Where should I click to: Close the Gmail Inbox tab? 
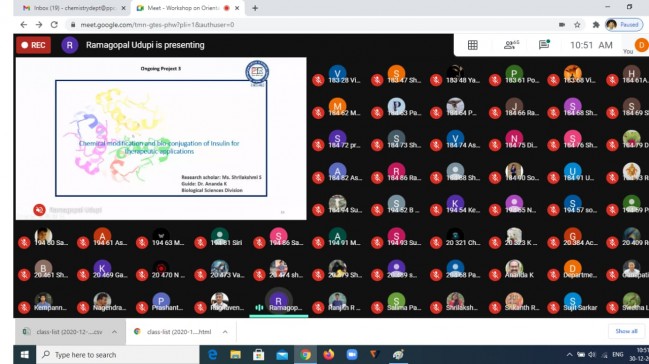click(123, 8)
